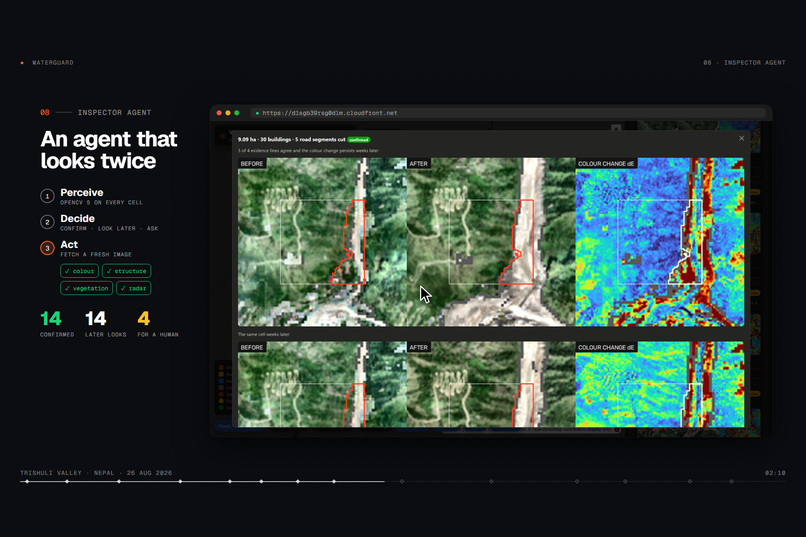806x537 pixels.
Task: Toggle the checked 'structure' evidence chip
Action: 126,271
